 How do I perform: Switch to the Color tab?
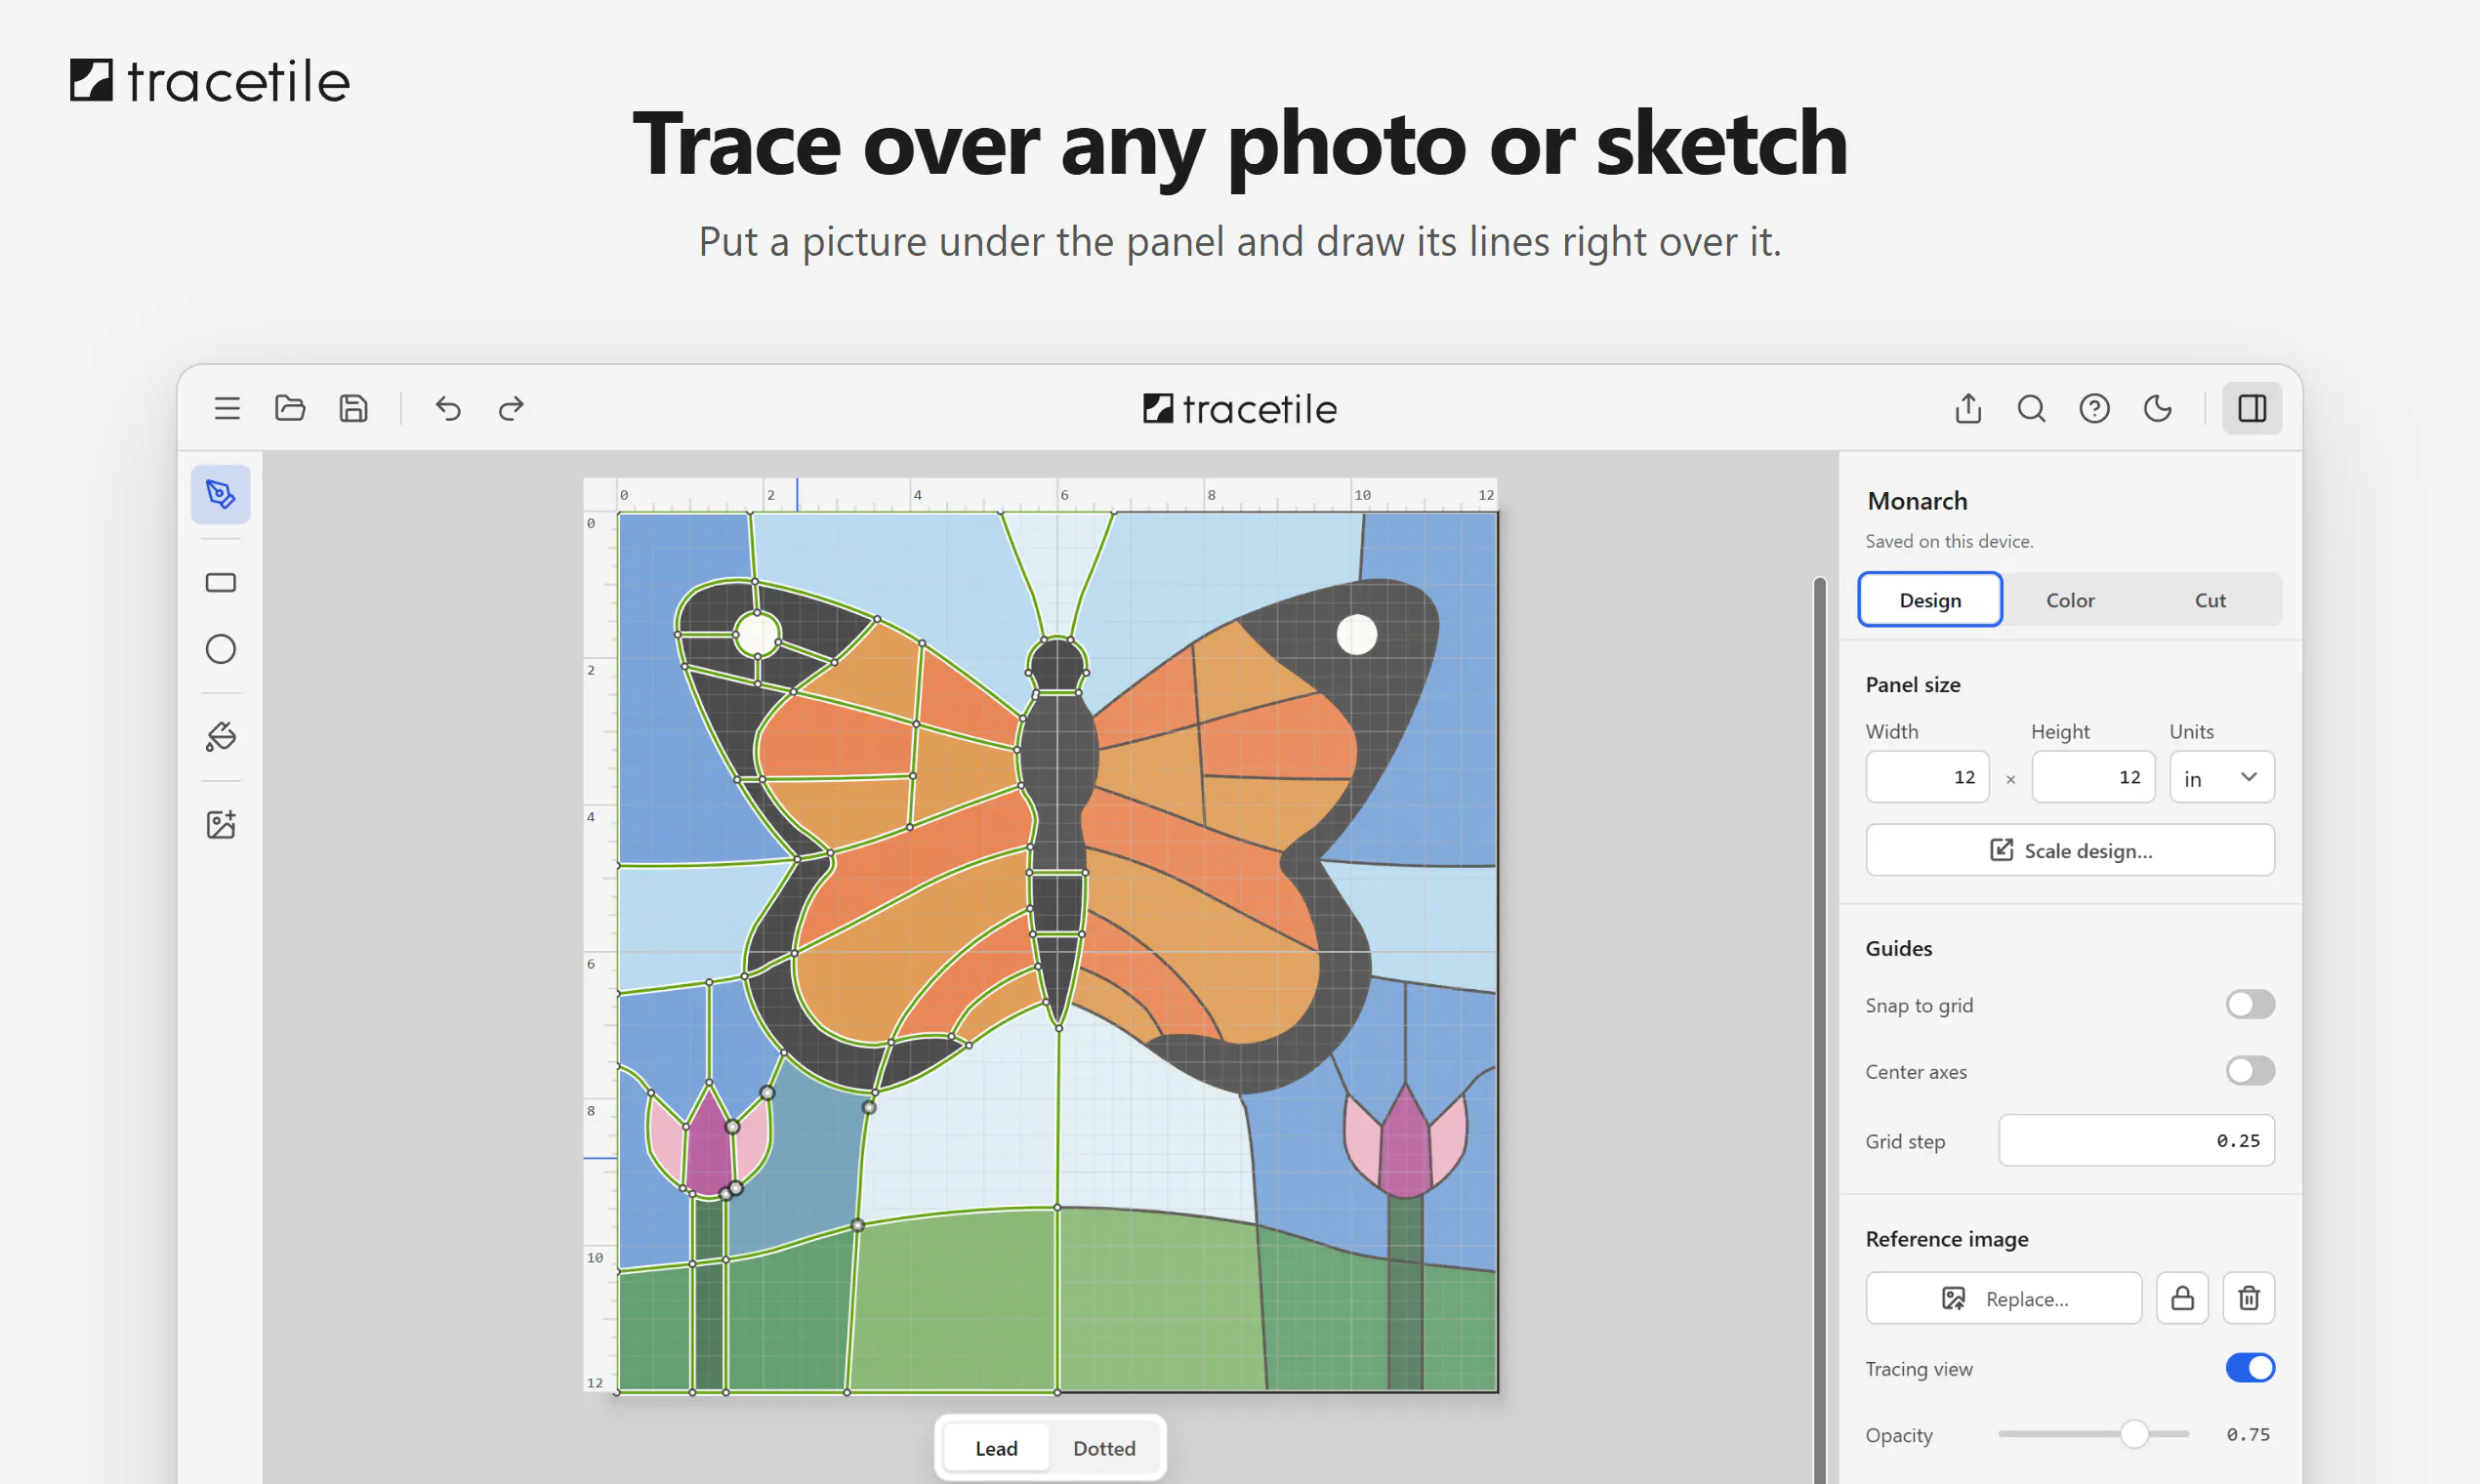[2070, 600]
